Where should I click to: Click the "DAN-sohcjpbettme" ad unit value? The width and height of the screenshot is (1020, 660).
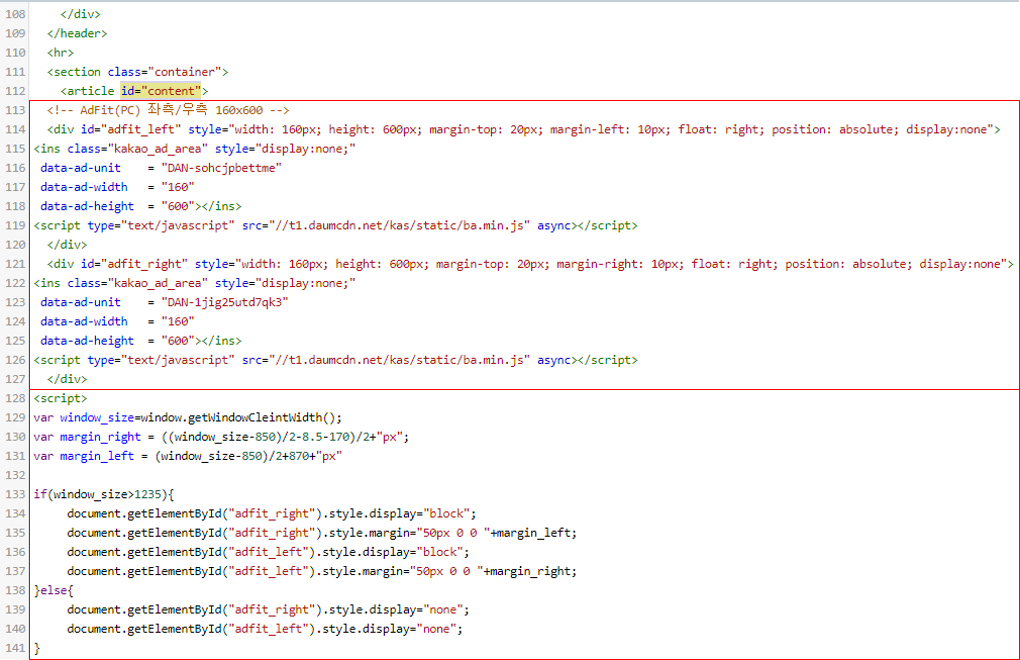pos(221,168)
